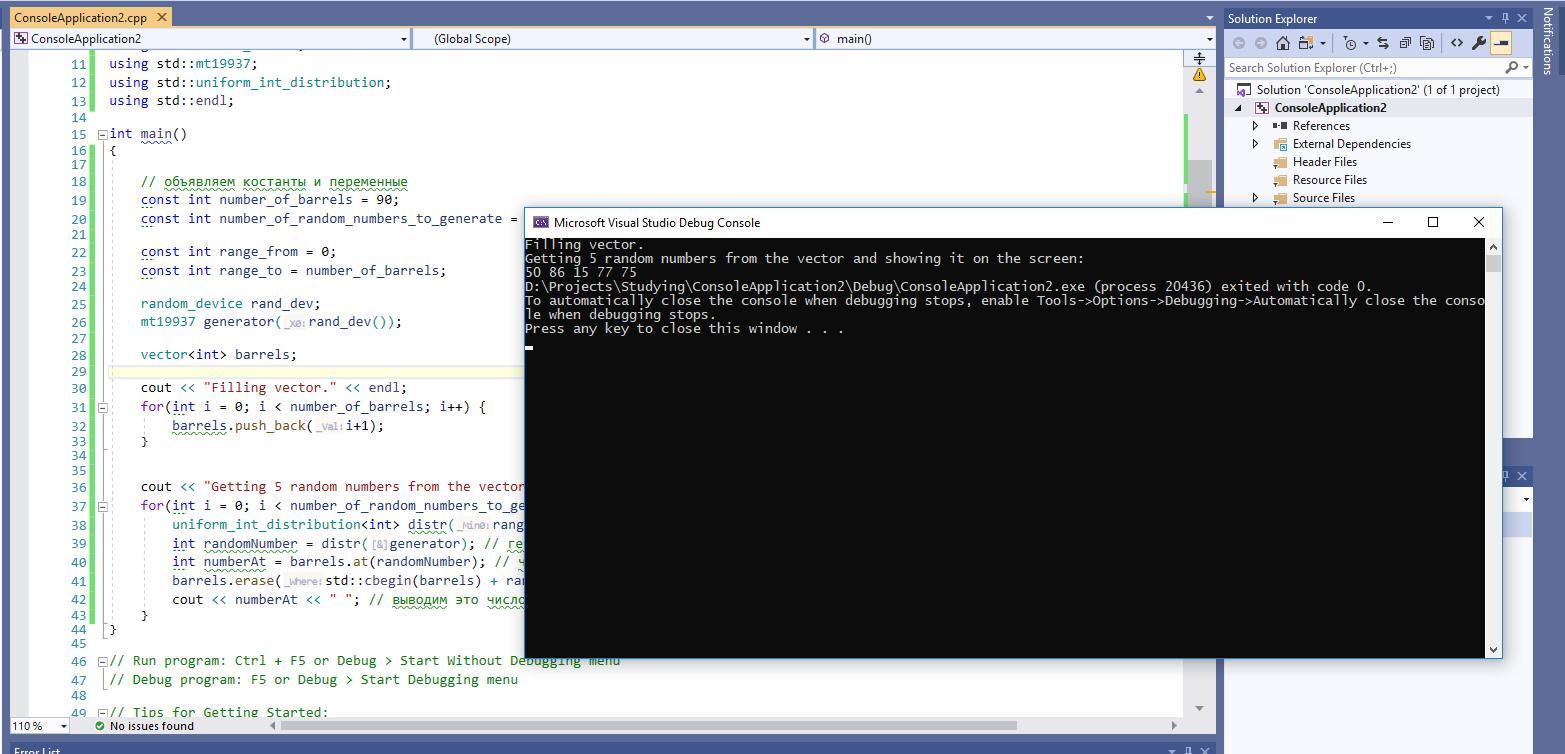Image resolution: width=1565 pixels, height=754 pixels.
Task: Click the Collapse All icon in Solution Explorer
Action: click(1405, 43)
